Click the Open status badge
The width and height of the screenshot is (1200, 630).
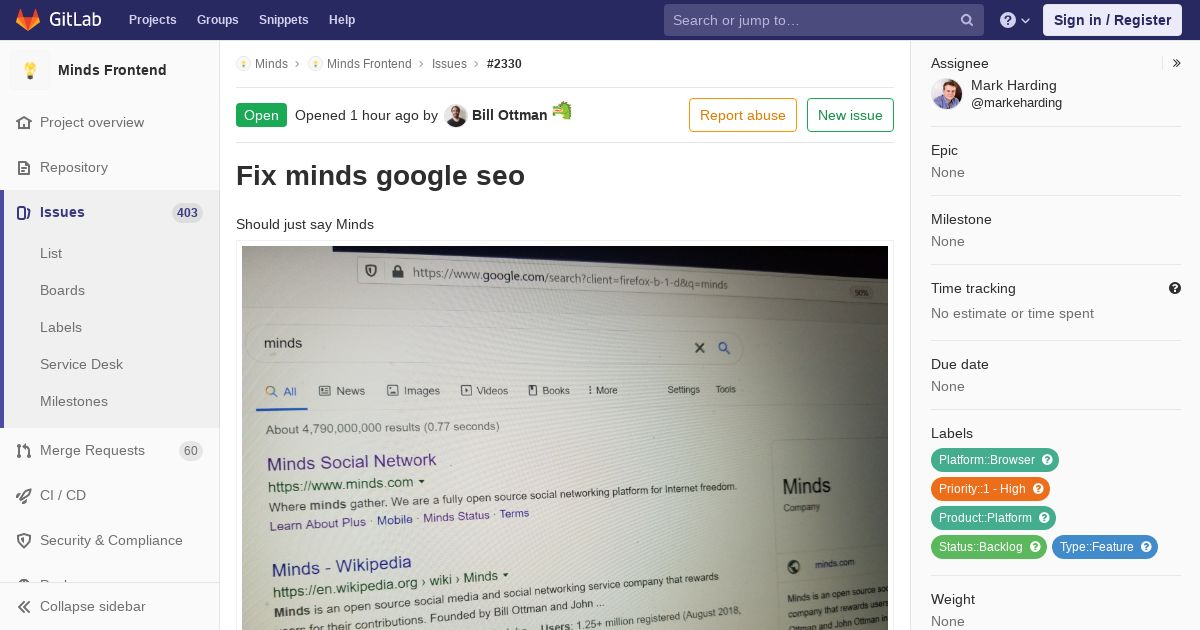(261, 115)
